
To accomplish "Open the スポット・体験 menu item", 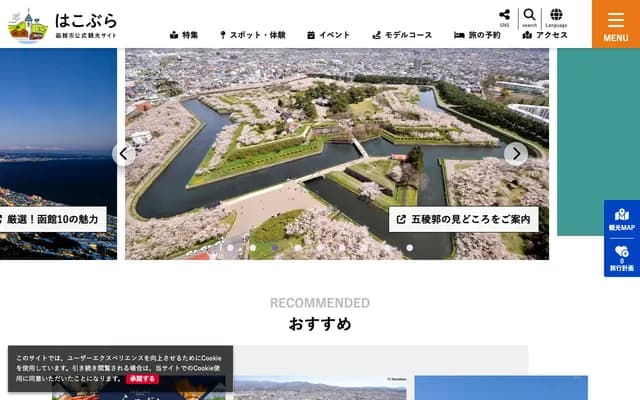I will click(253, 35).
